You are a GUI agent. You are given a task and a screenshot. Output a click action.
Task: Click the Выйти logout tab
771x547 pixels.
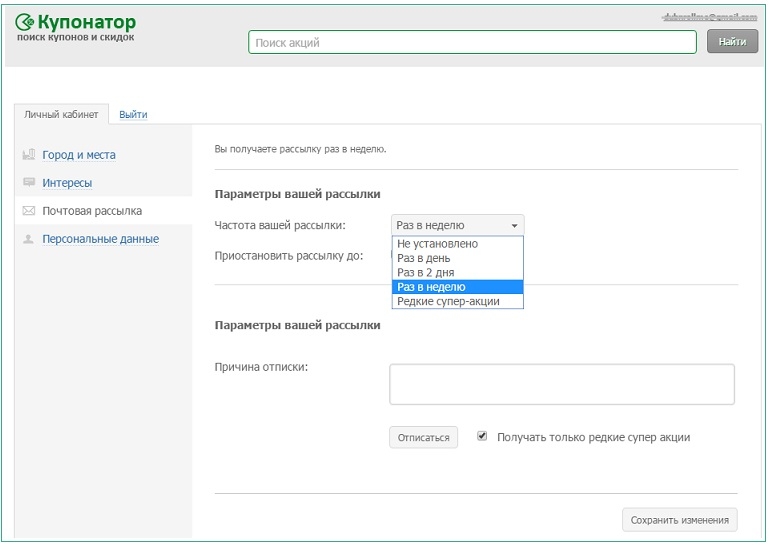tap(133, 114)
